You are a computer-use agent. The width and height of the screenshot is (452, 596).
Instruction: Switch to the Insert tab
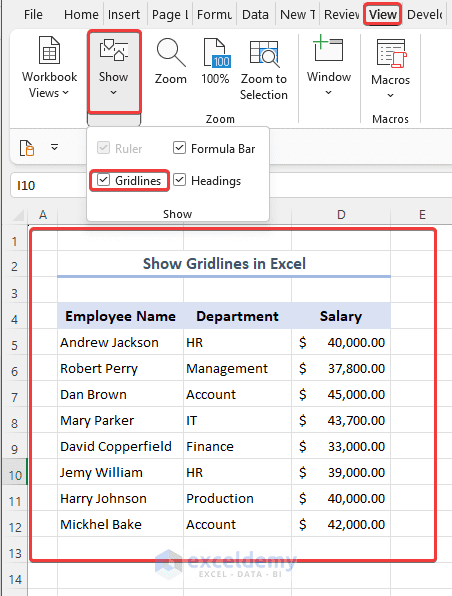coord(124,14)
